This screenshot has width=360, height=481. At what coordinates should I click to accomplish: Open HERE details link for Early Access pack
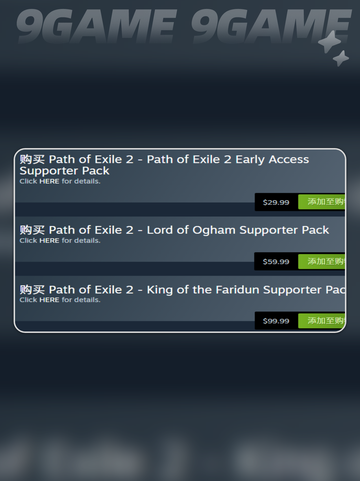click(x=49, y=181)
